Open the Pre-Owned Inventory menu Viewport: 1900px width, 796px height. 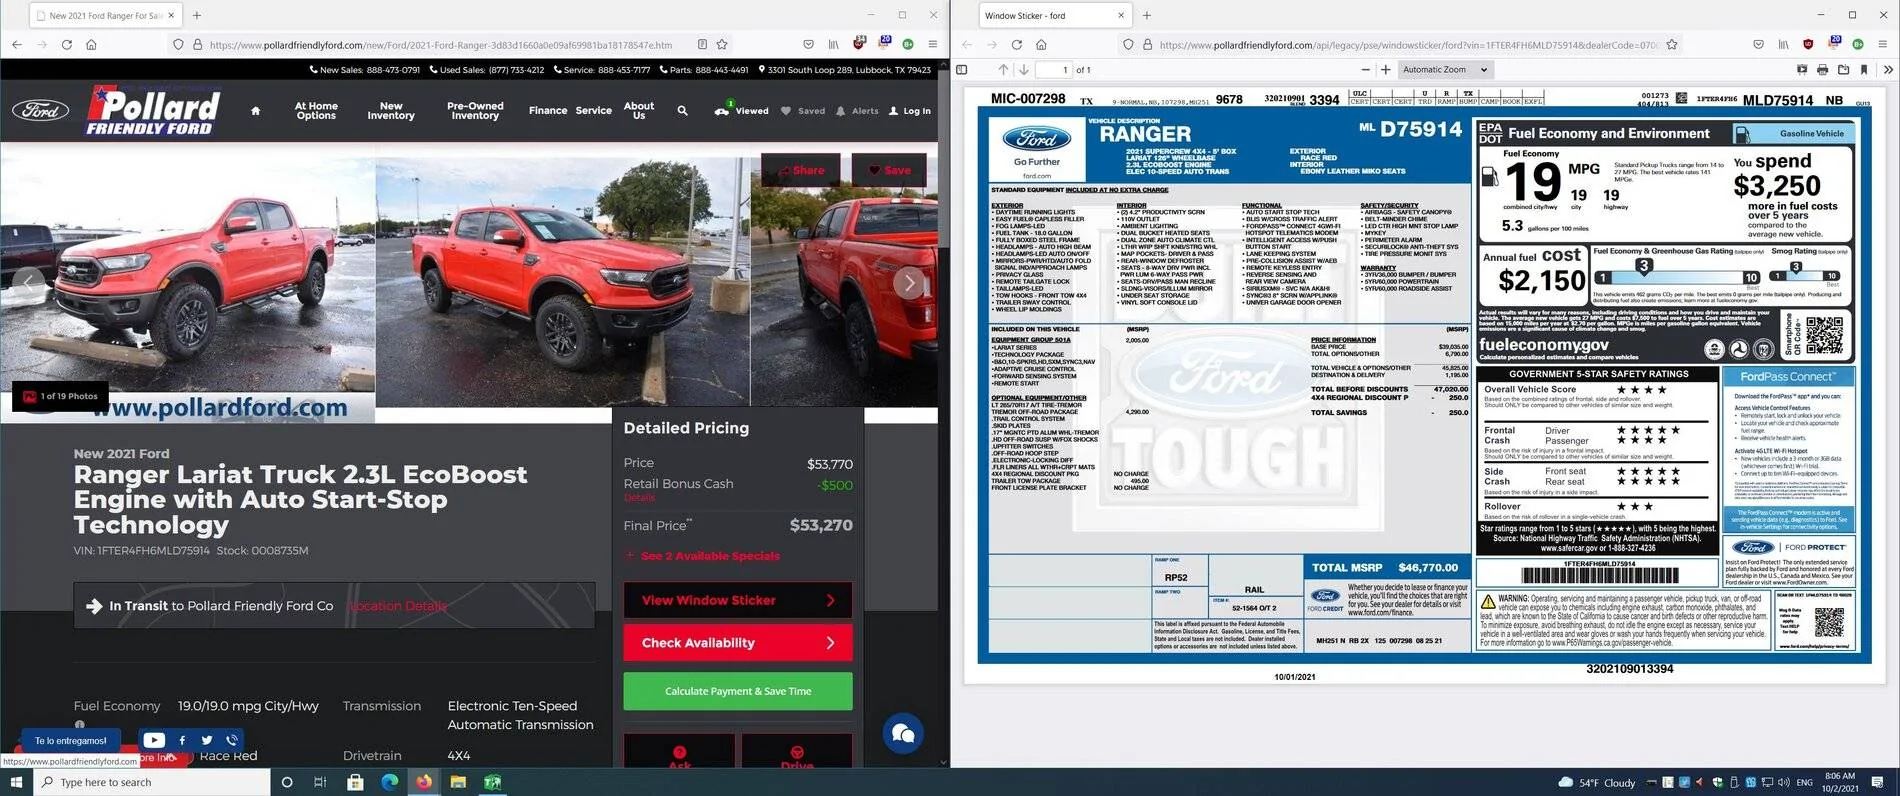(475, 111)
